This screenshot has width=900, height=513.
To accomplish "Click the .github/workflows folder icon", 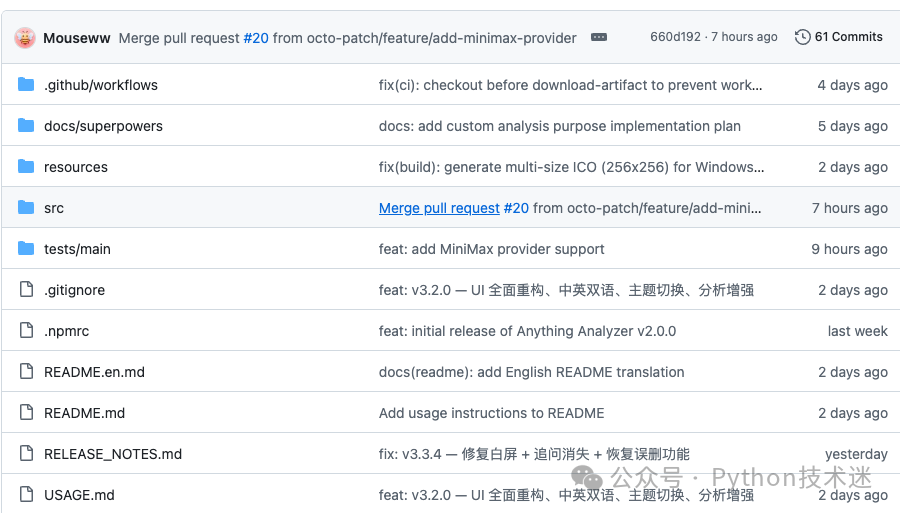I will [x=26, y=84].
